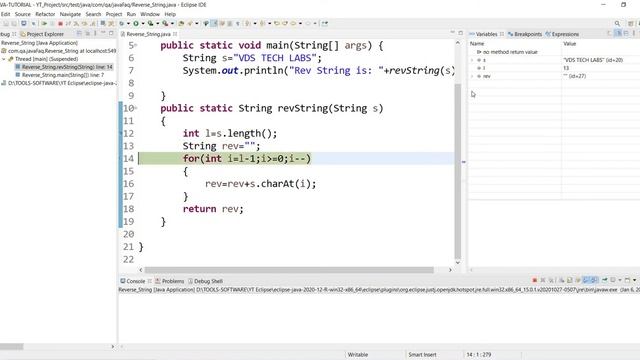Select the eclipse-java process path node in Debug view
Screen dimensions: 640x360
(59, 83)
